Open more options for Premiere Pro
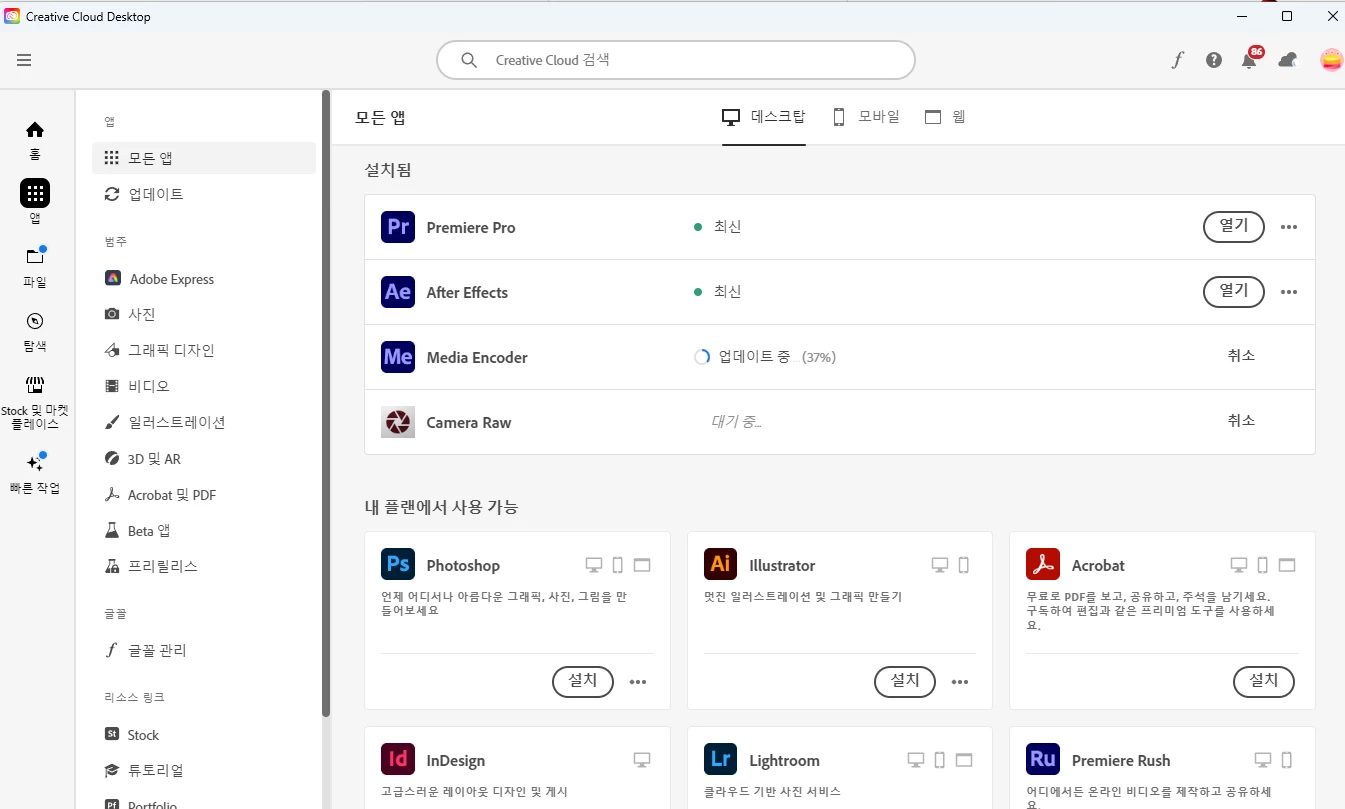This screenshot has height=809, width=1345. (1289, 227)
